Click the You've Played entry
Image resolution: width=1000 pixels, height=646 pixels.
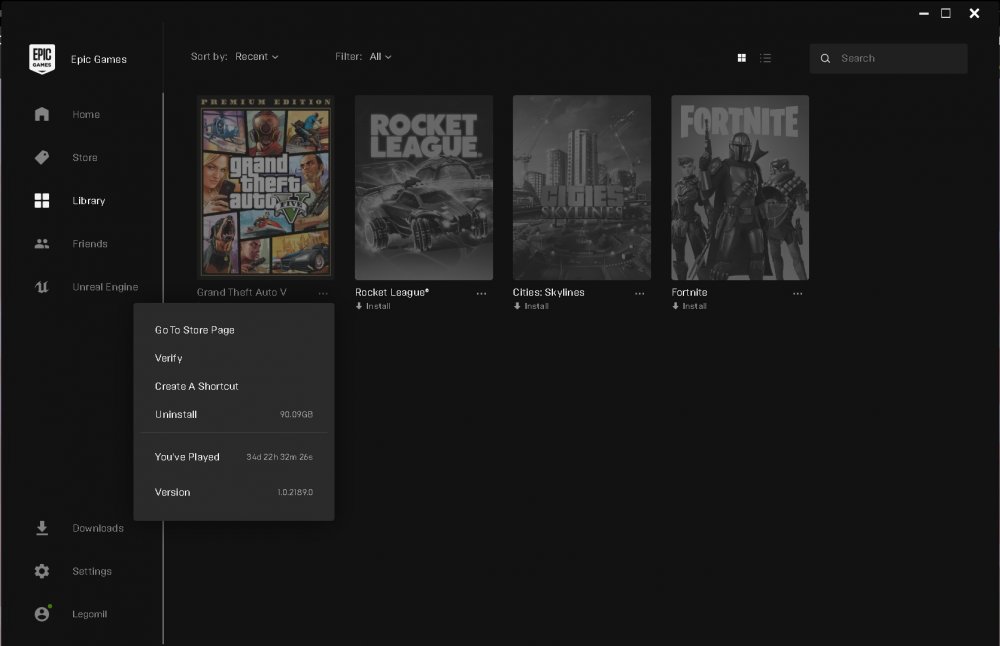tap(233, 457)
